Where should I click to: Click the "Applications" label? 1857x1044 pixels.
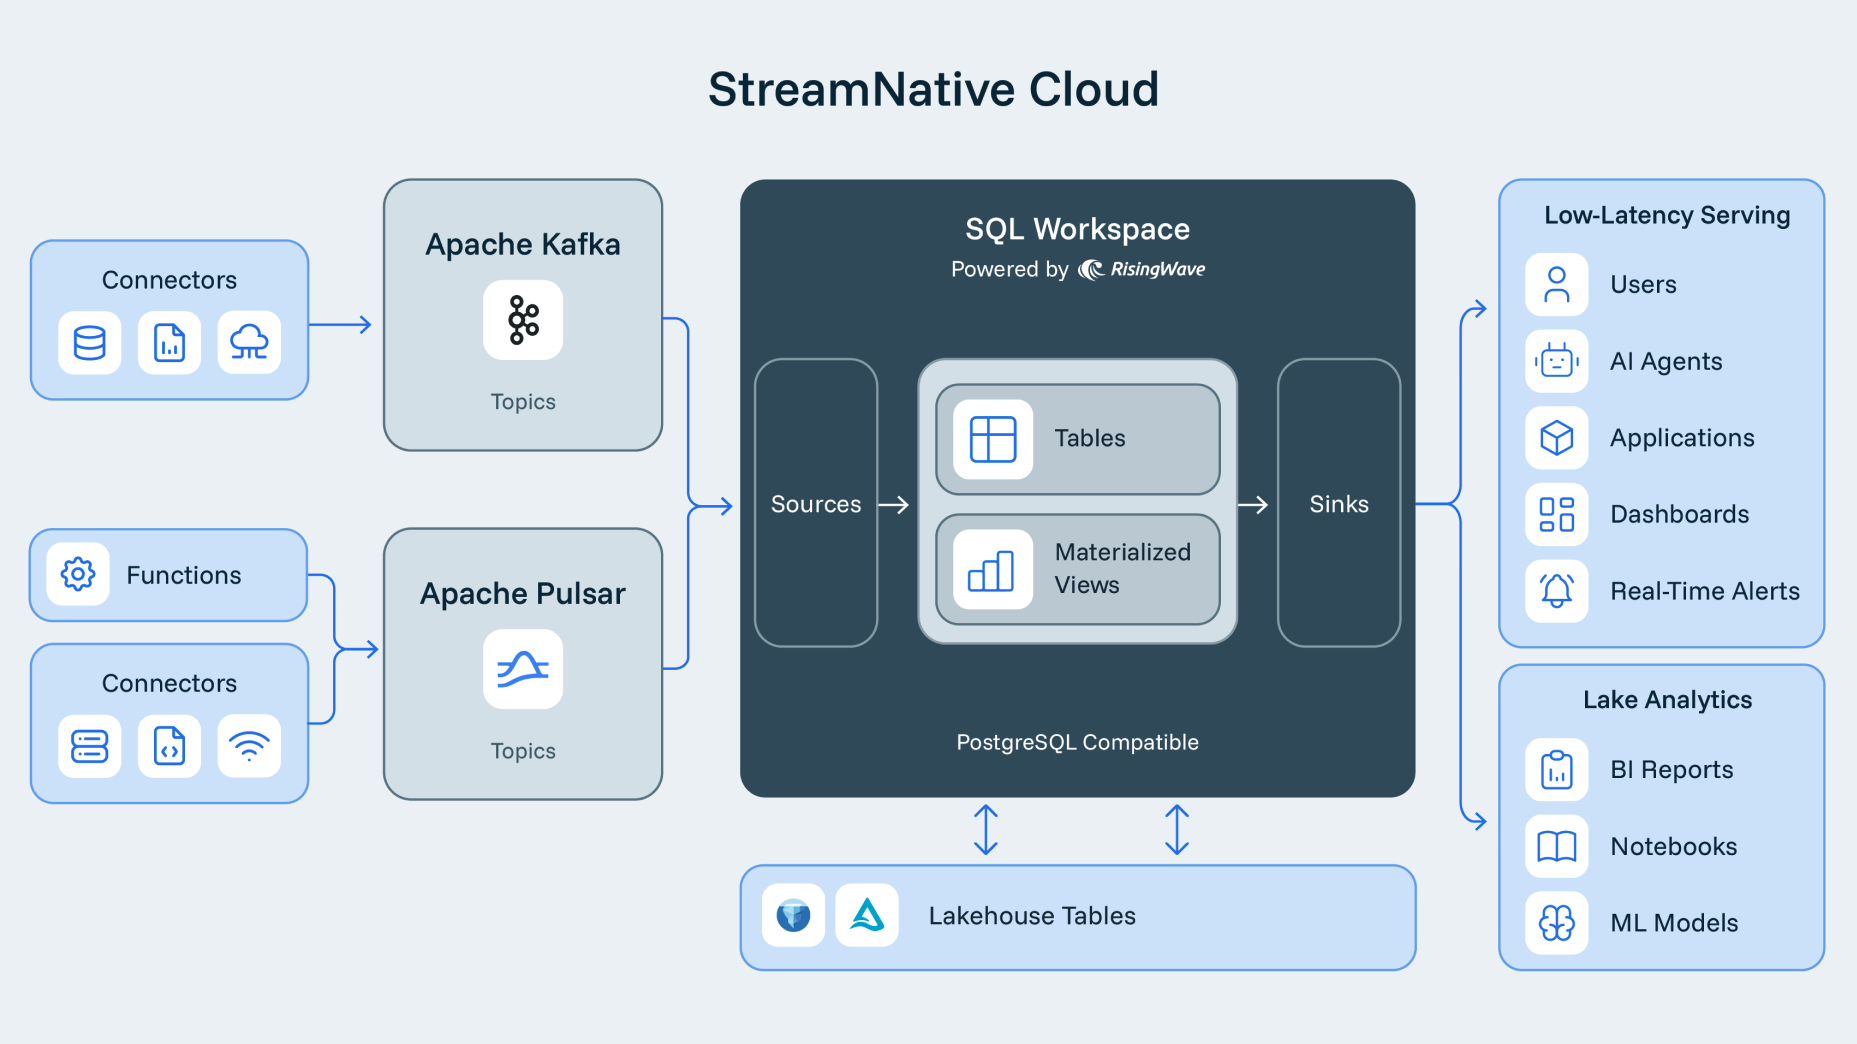pos(1682,438)
